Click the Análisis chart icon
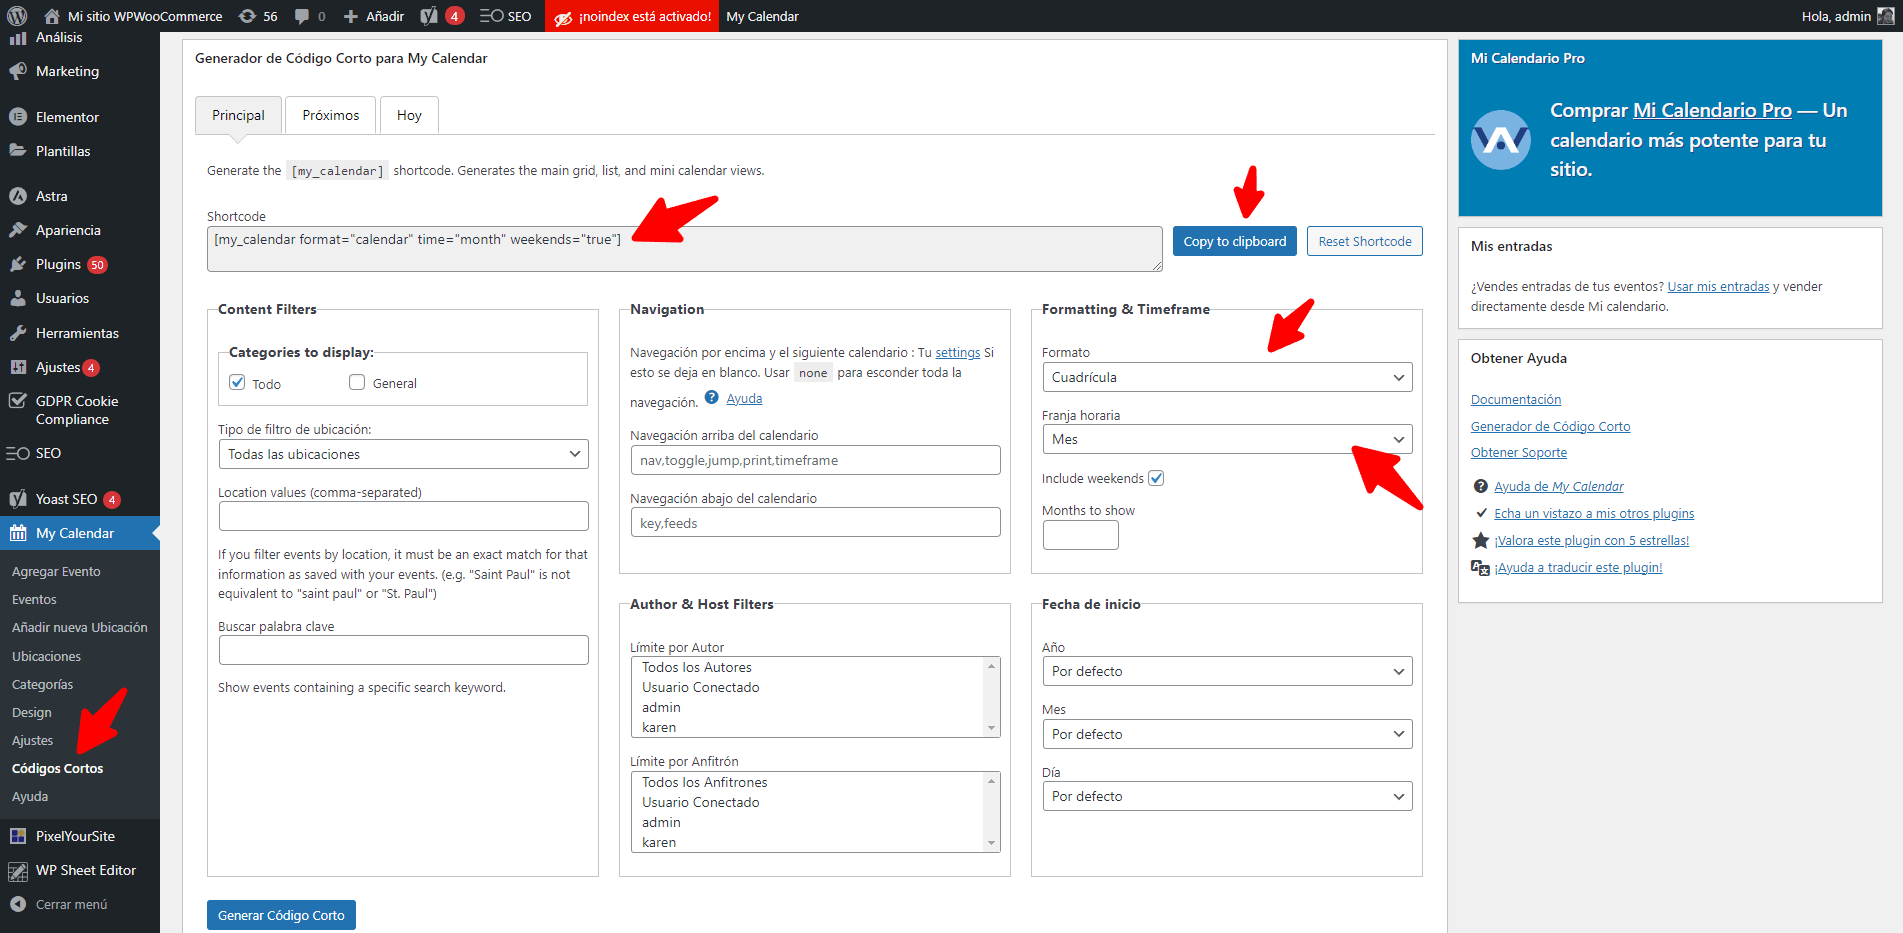Screen dimensions: 1903x933 tap(18, 38)
